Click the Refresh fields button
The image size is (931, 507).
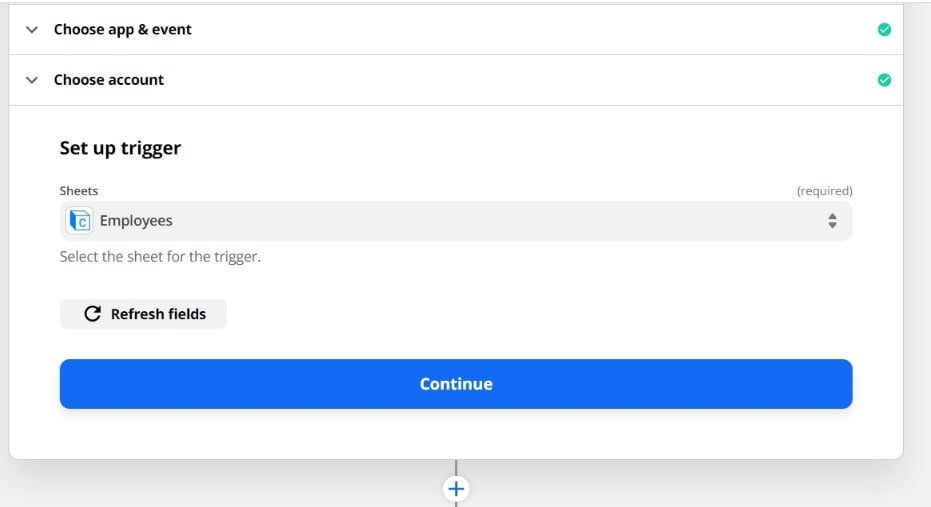click(143, 314)
